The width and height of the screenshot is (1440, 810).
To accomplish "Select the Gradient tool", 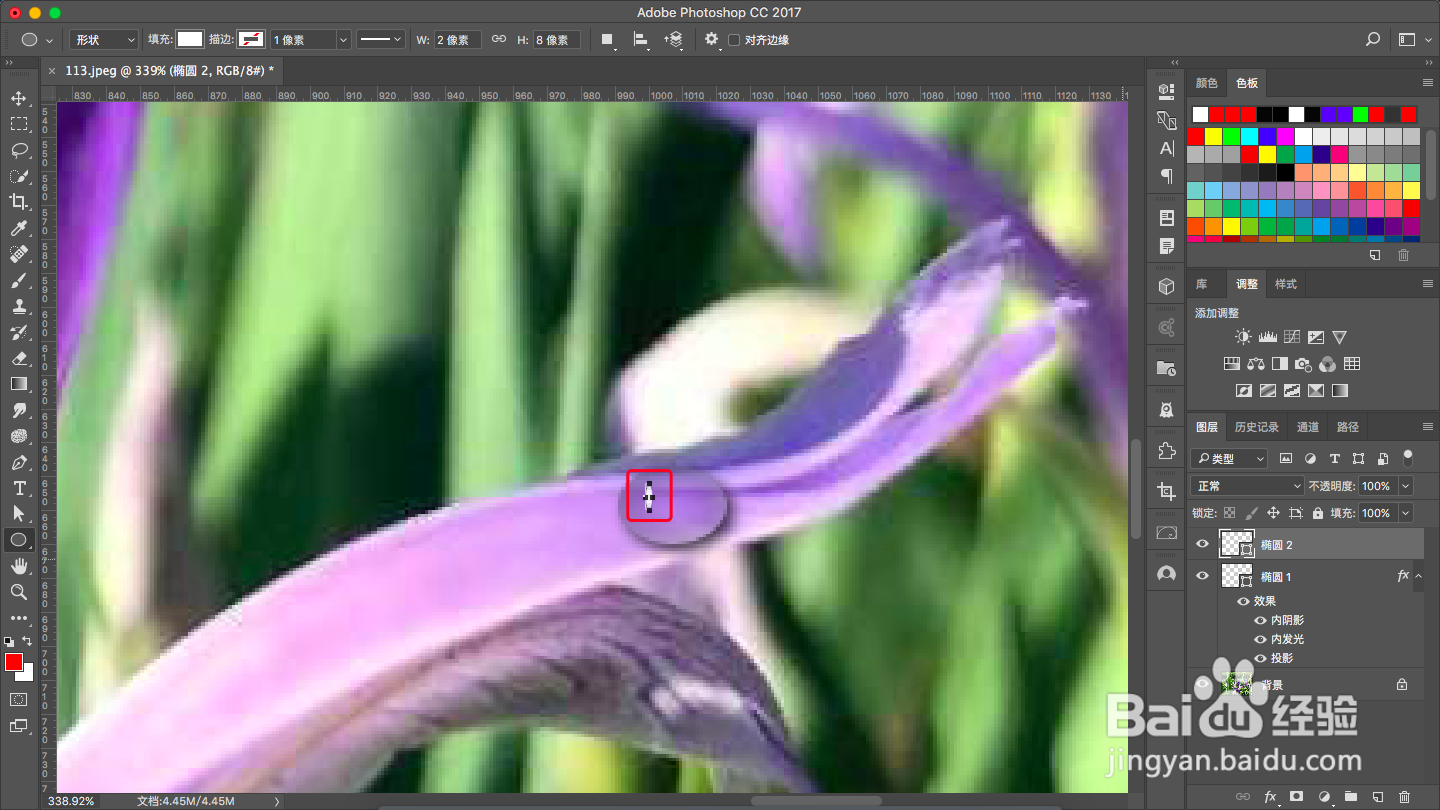I will click(x=19, y=384).
